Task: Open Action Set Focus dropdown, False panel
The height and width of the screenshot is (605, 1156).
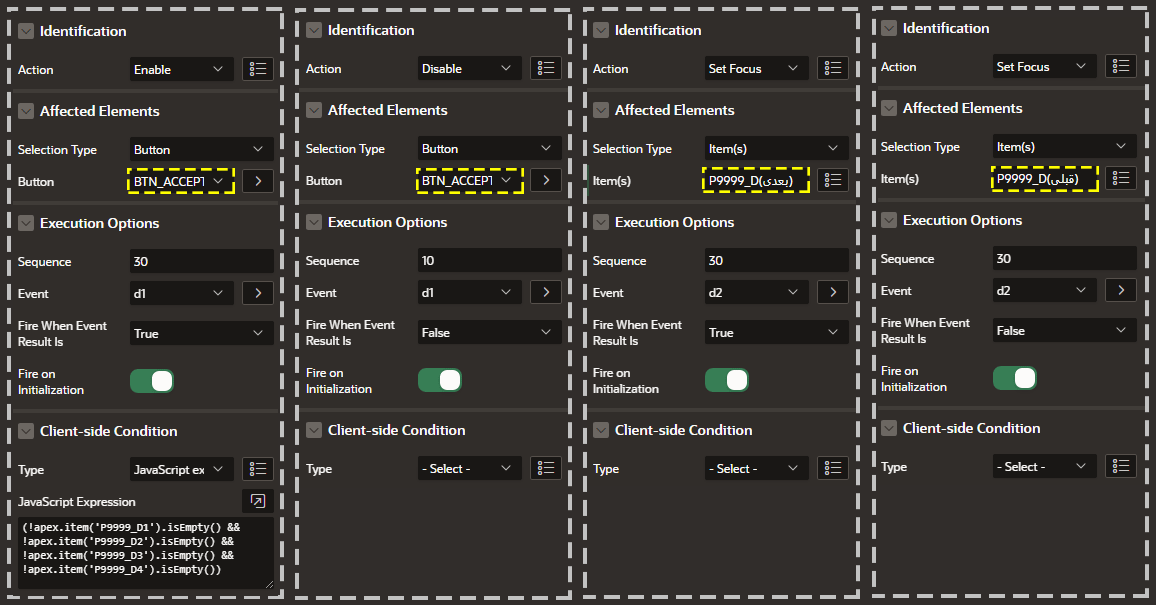Action: tap(1045, 66)
